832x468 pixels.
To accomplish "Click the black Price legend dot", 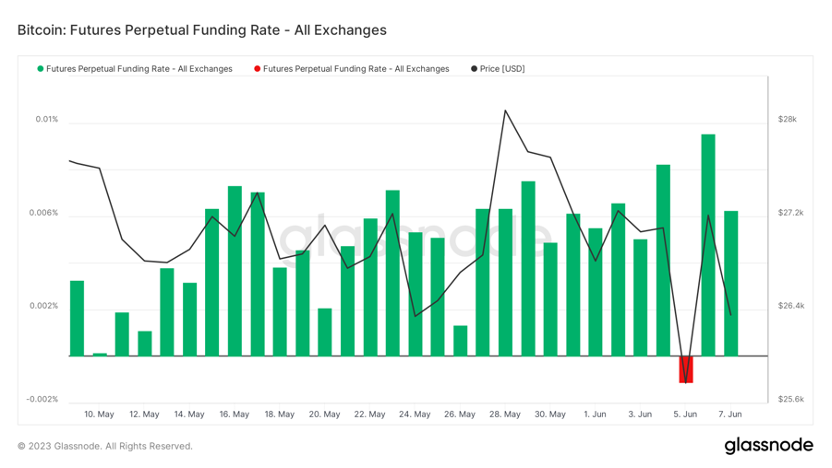I will click(x=473, y=69).
